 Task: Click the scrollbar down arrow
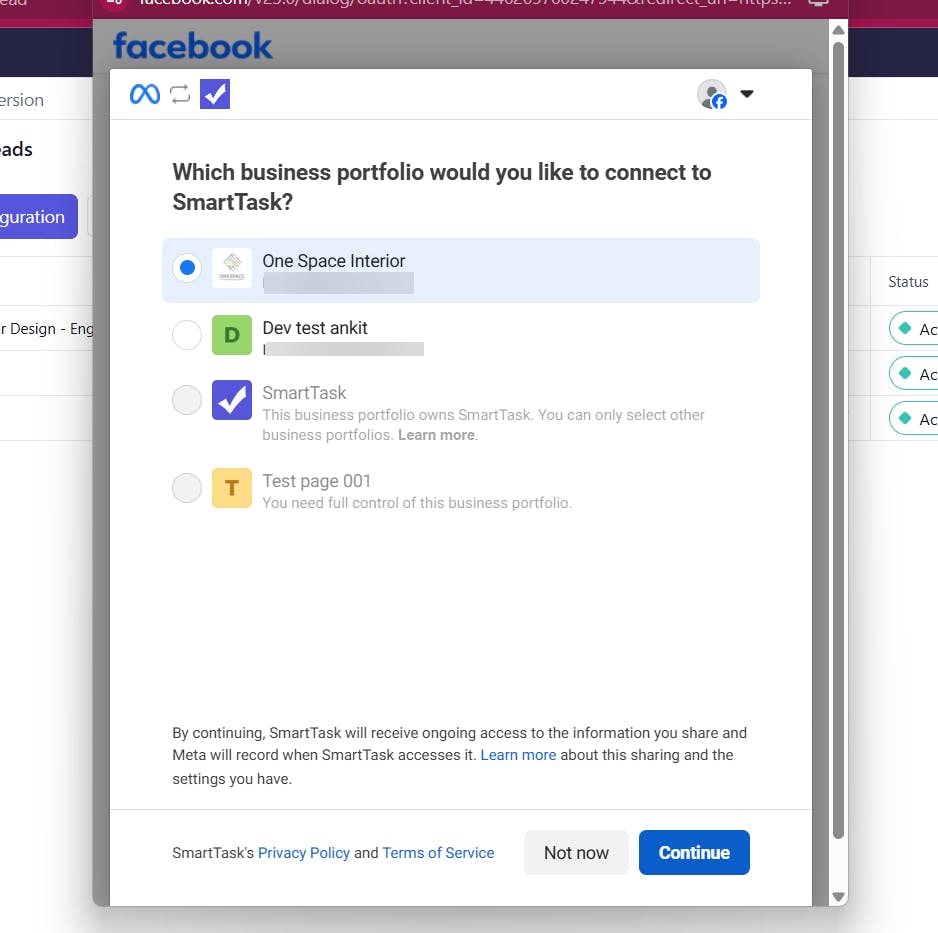[838, 897]
